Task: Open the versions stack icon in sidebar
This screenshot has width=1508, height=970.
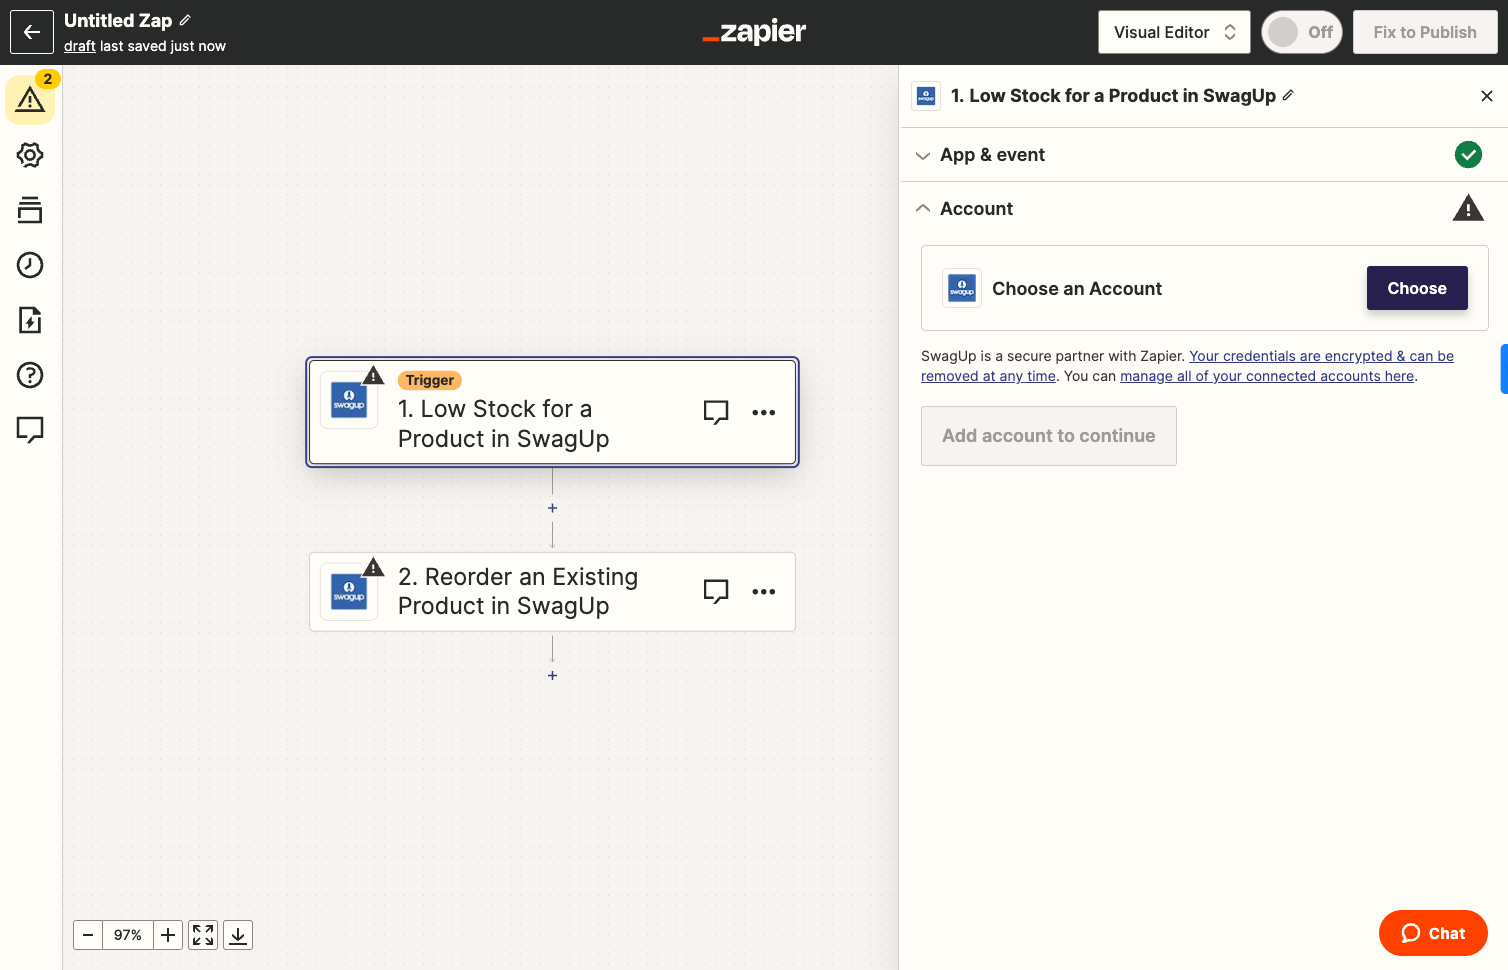Action: pos(30,210)
